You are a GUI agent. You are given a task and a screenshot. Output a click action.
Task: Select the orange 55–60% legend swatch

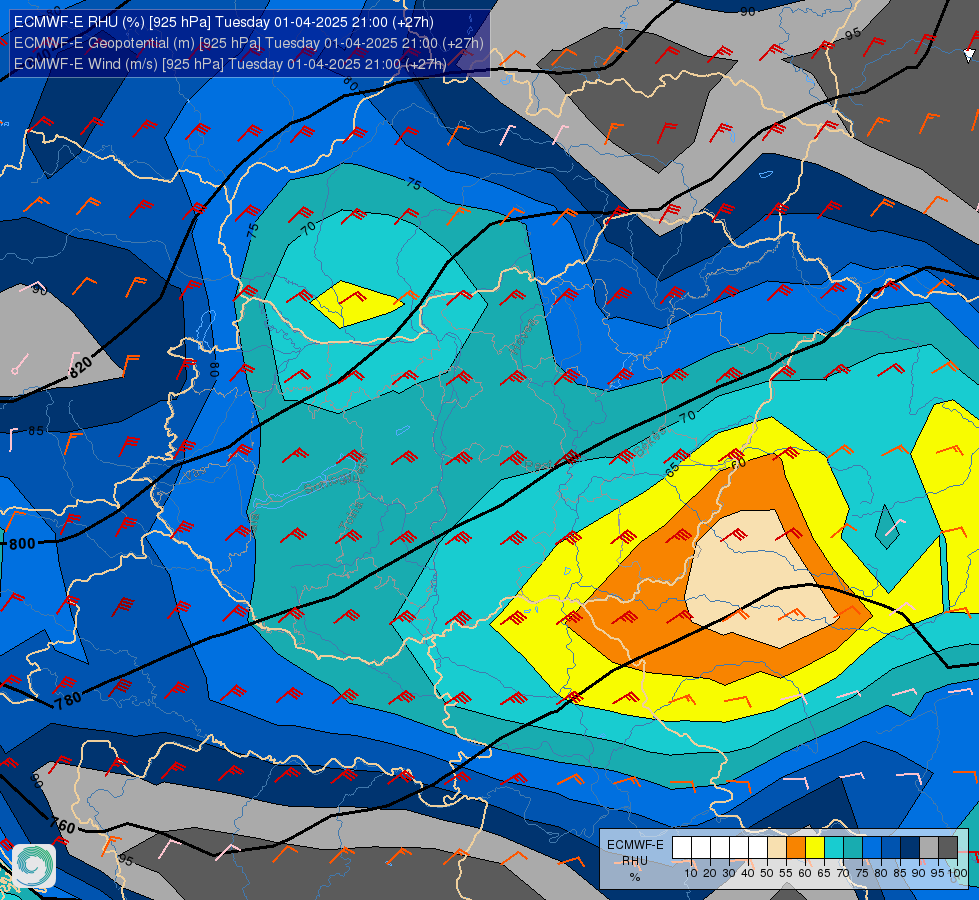point(796,848)
